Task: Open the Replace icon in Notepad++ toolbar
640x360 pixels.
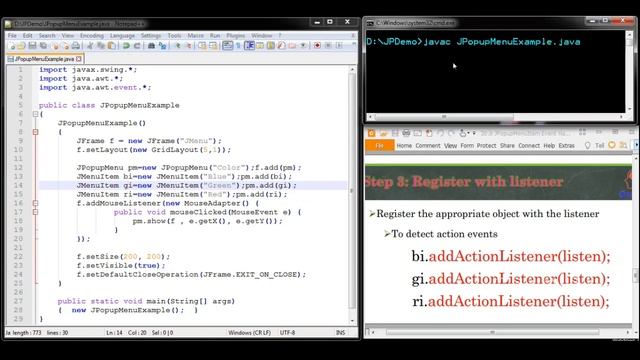Action: pos(163,46)
